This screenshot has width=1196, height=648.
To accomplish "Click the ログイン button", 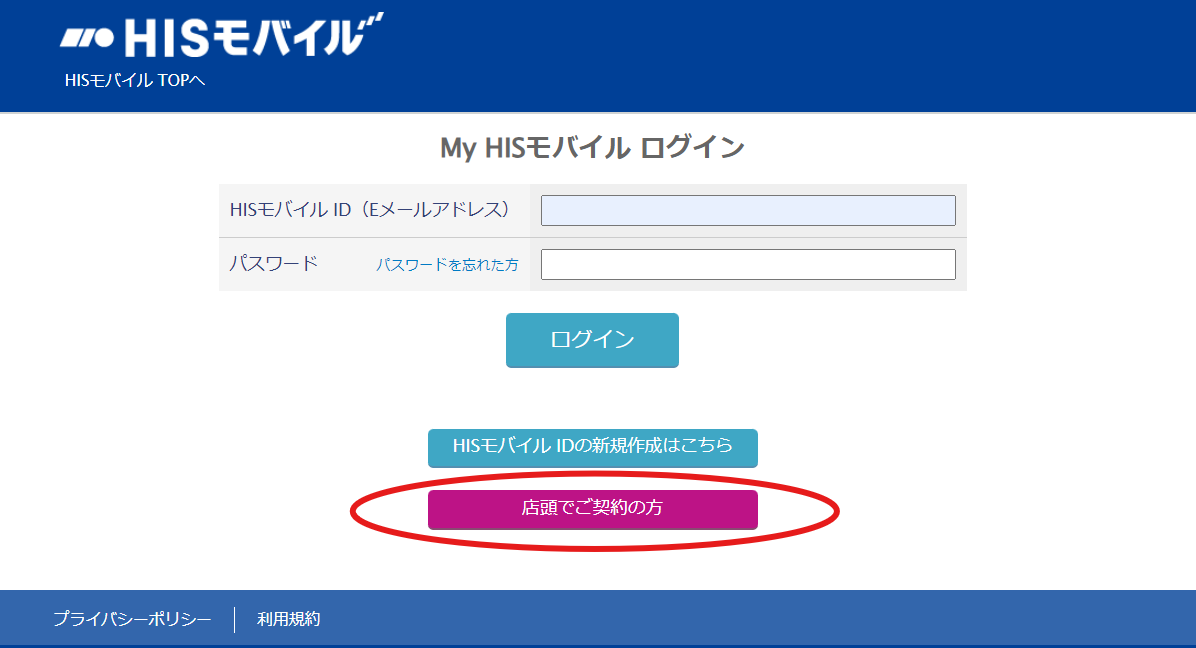I will [592, 340].
